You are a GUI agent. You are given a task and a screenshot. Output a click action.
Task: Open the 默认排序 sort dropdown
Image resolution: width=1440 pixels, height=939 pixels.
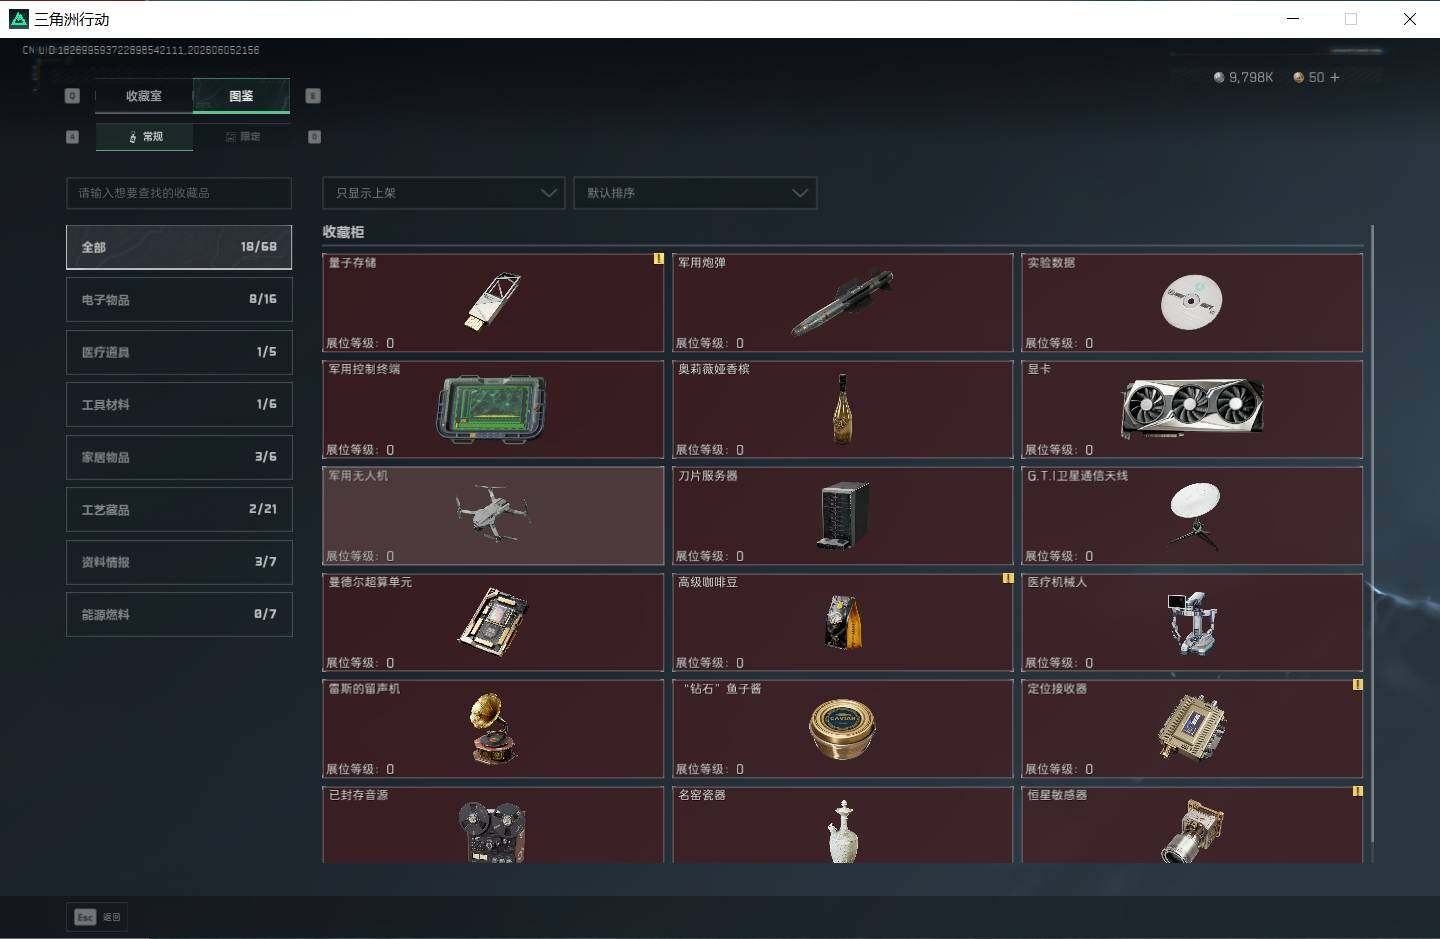[x=695, y=193]
